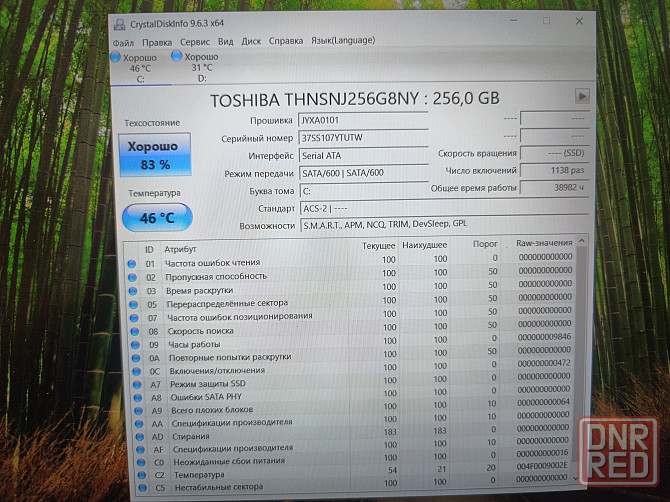The image size is (670, 502).
Task: Click status dot for Нестабильные сектора
Action: pyautogui.click(x=143, y=487)
